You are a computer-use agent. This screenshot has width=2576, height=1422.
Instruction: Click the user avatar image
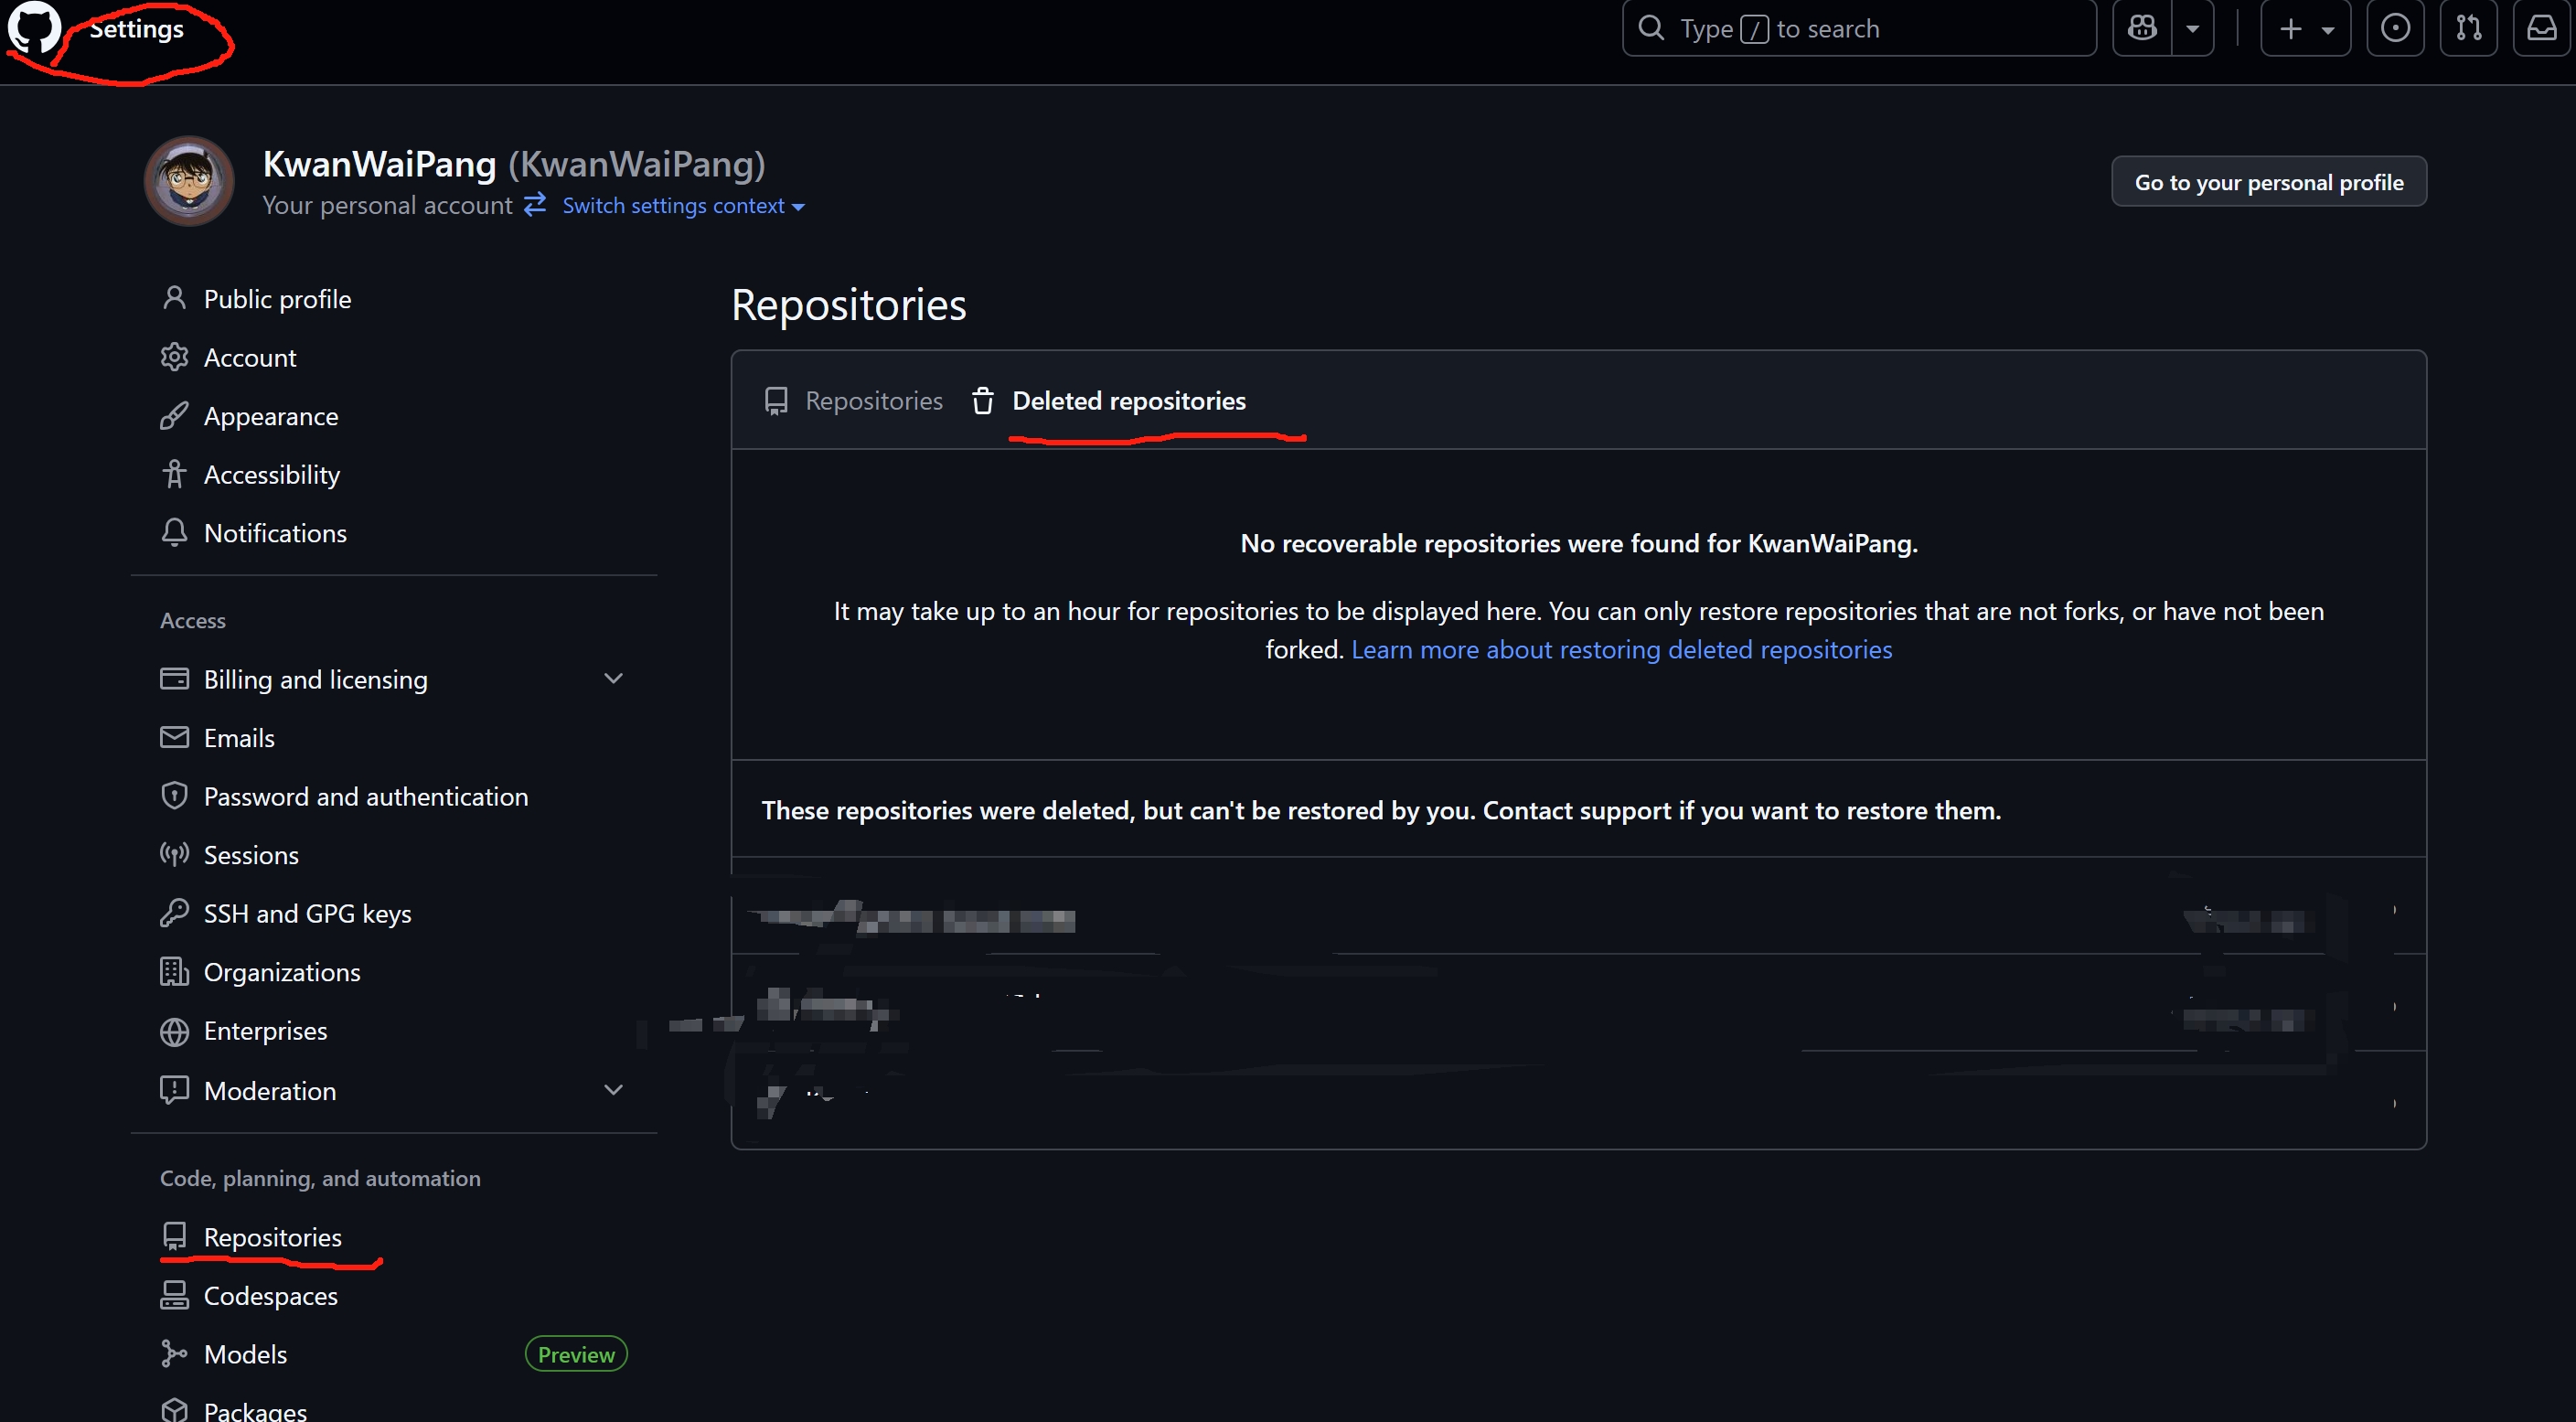coord(189,181)
